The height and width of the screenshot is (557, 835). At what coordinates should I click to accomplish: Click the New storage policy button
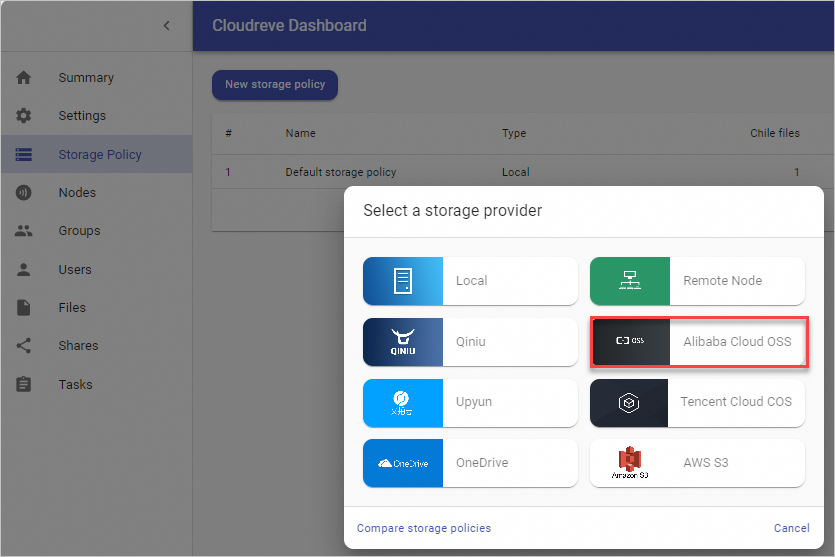275,85
